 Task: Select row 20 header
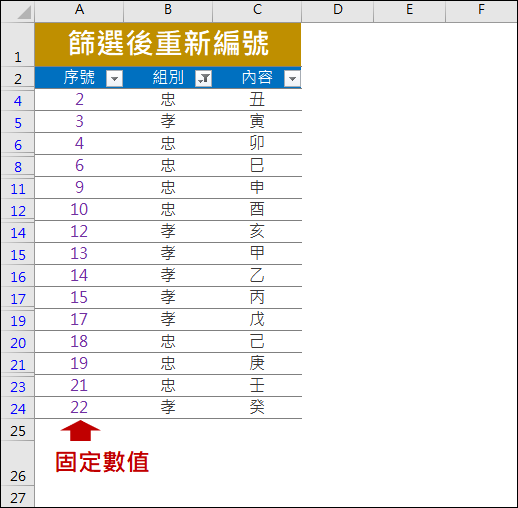(18, 342)
